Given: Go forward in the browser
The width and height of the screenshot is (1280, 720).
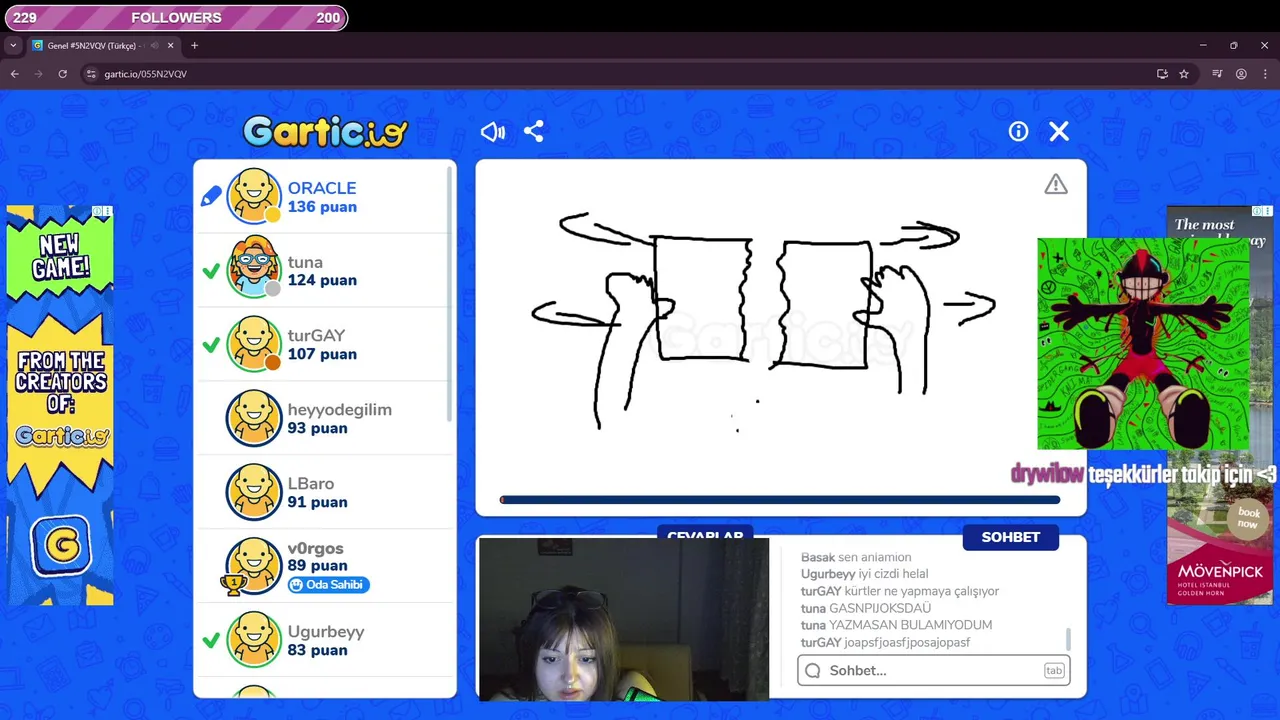Looking at the screenshot, I should click(x=38, y=74).
